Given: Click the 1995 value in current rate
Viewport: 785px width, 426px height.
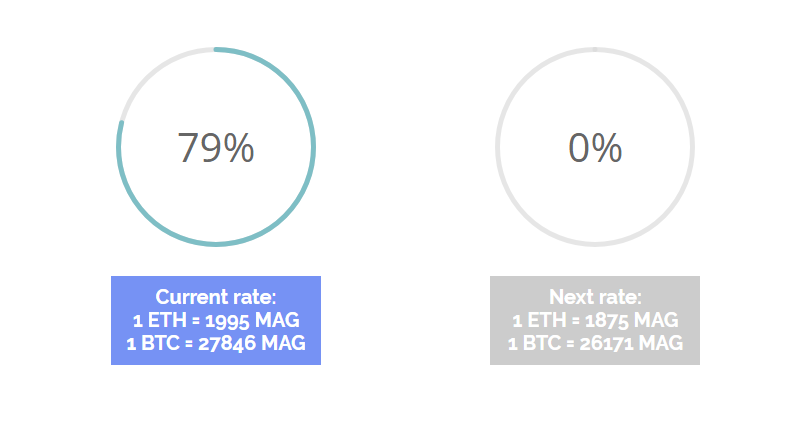Looking at the screenshot, I should pos(236,320).
